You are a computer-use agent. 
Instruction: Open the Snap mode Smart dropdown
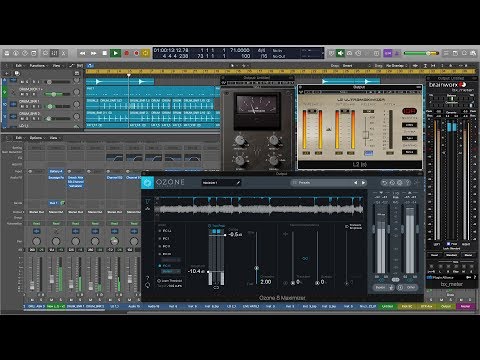point(356,66)
